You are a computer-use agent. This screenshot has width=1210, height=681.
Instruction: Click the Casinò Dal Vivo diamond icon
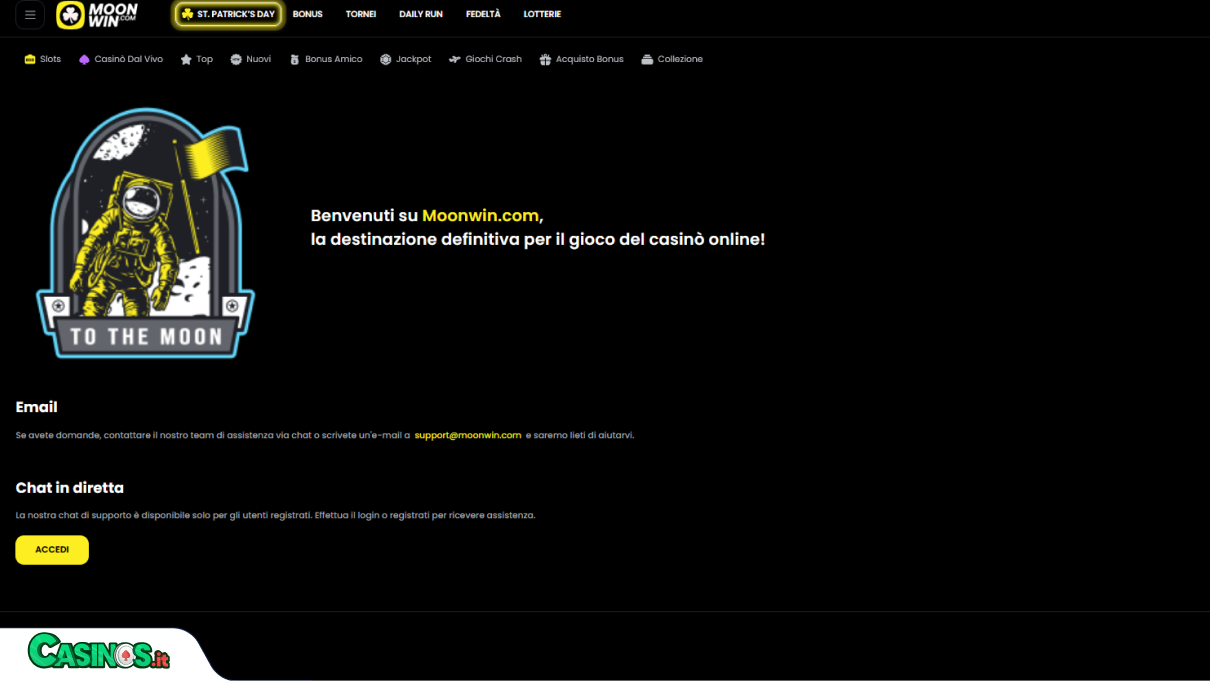pos(84,60)
